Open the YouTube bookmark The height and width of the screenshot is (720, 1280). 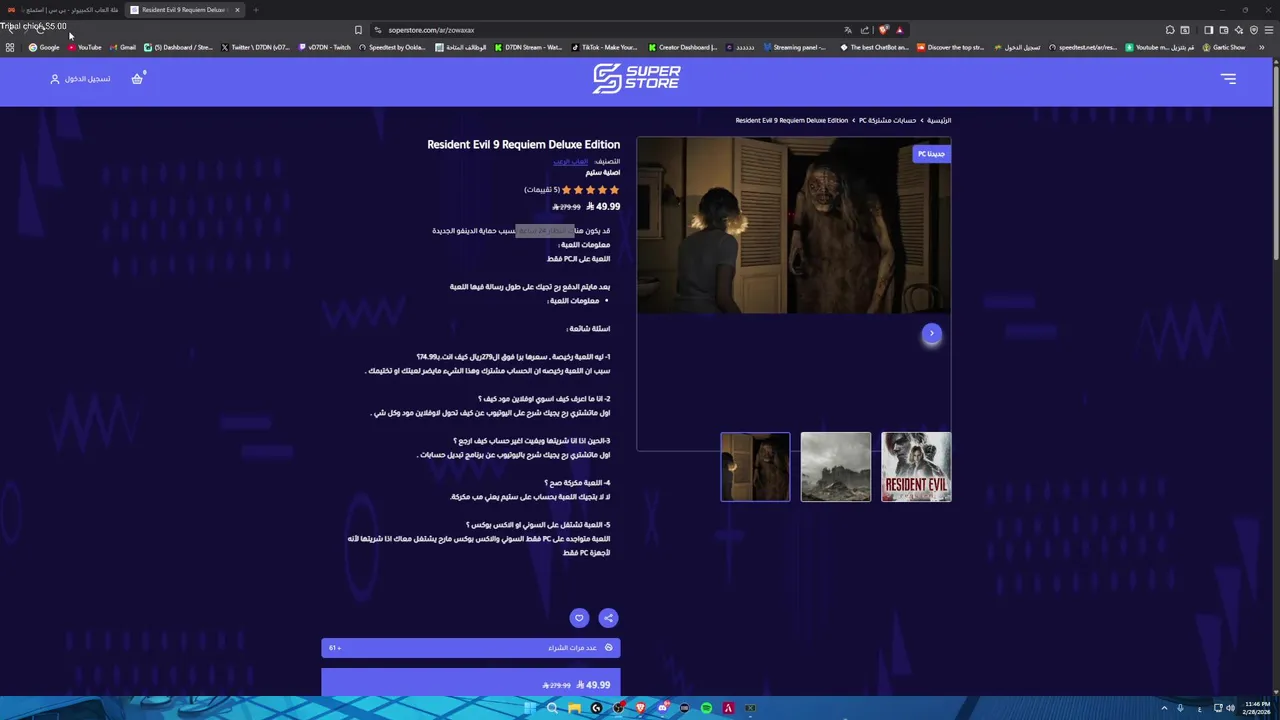[85, 47]
